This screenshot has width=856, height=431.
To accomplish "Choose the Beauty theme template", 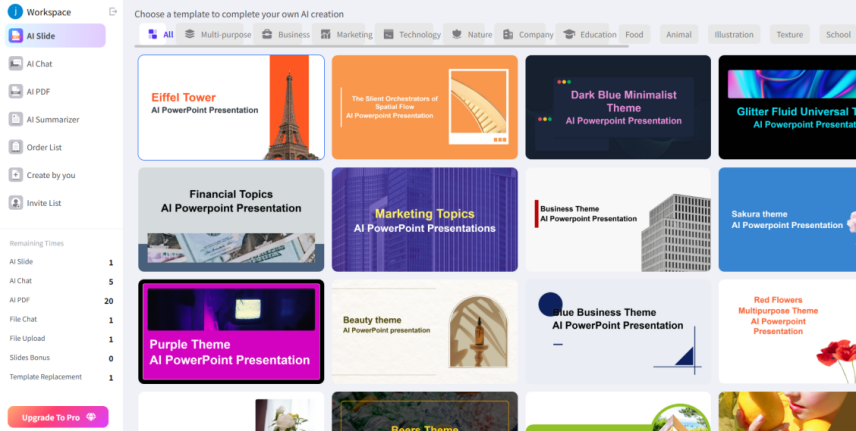I will pyautogui.click(x=425, y=332).
